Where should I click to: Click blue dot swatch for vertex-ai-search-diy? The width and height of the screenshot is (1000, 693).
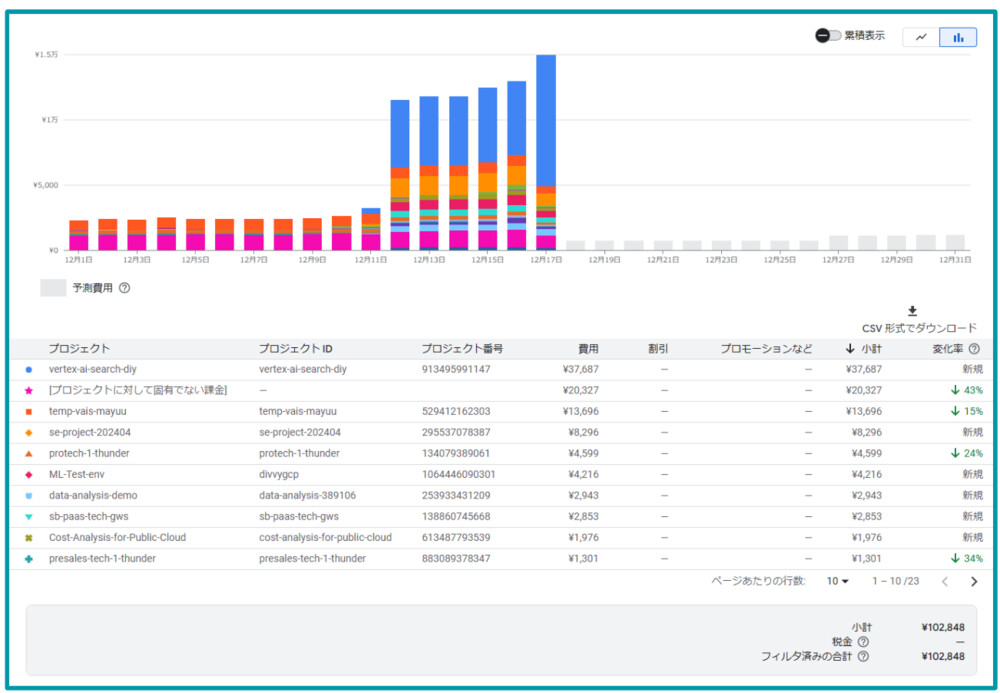point(29,369)
